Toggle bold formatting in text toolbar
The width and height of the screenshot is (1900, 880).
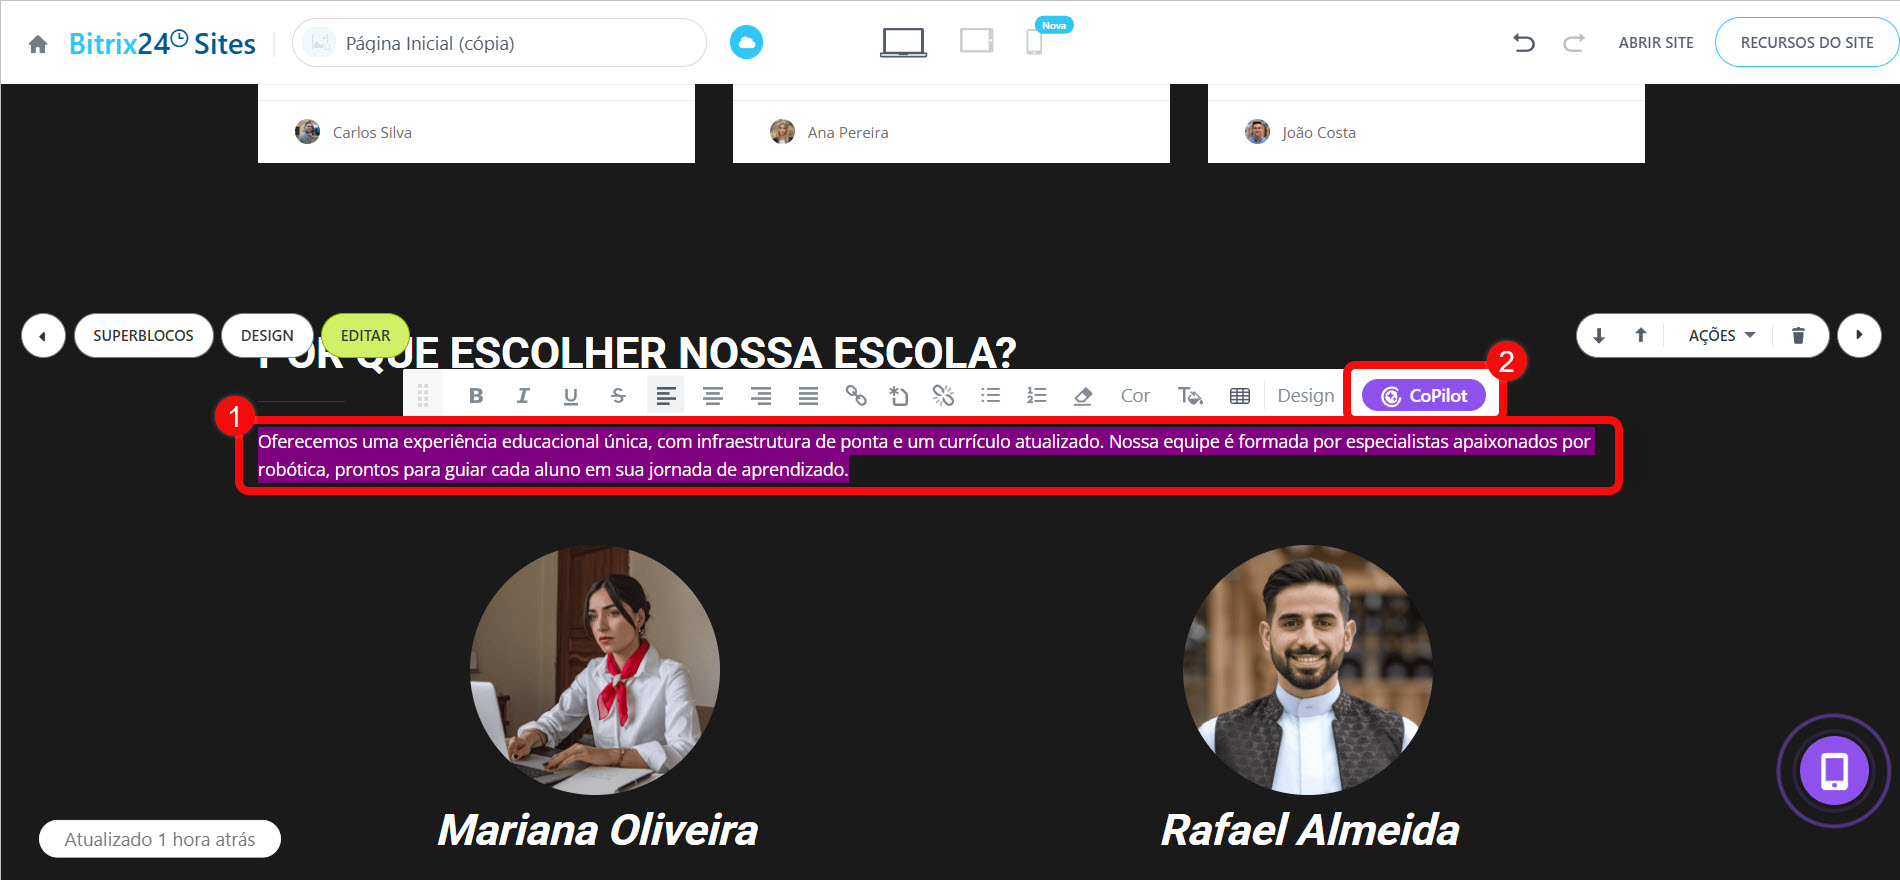tap(476, 396)
